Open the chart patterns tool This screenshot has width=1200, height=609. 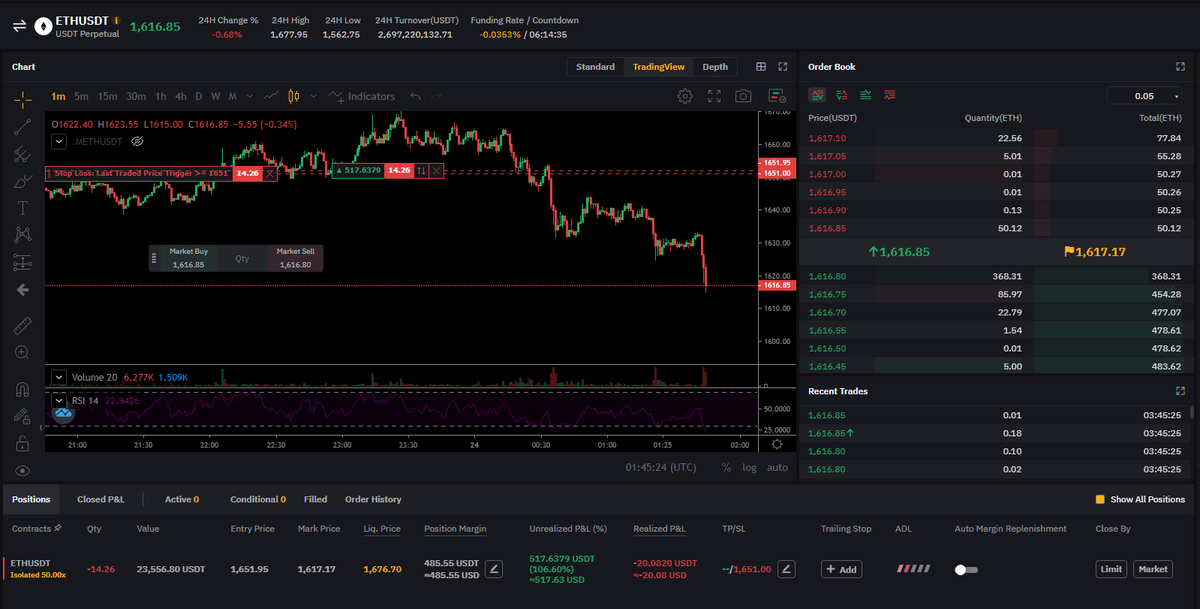22,236
